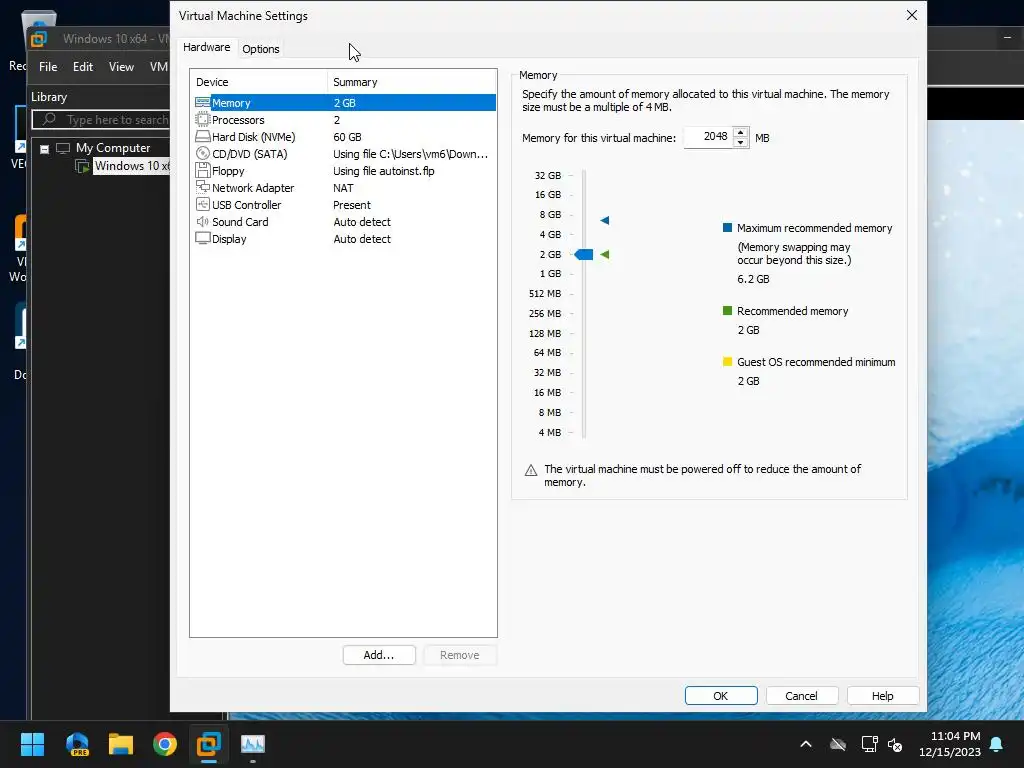1024x768 pixels.
Task: Click the OK button
Action: point(721,696)
